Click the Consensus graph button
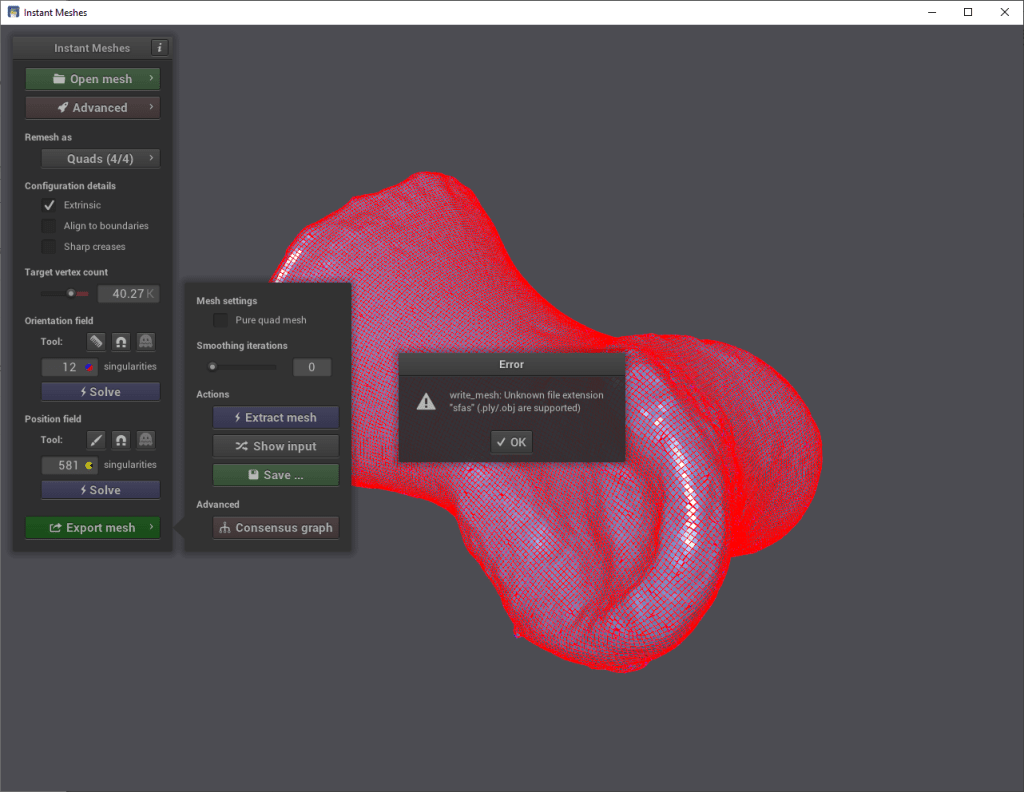 point(276,528)
